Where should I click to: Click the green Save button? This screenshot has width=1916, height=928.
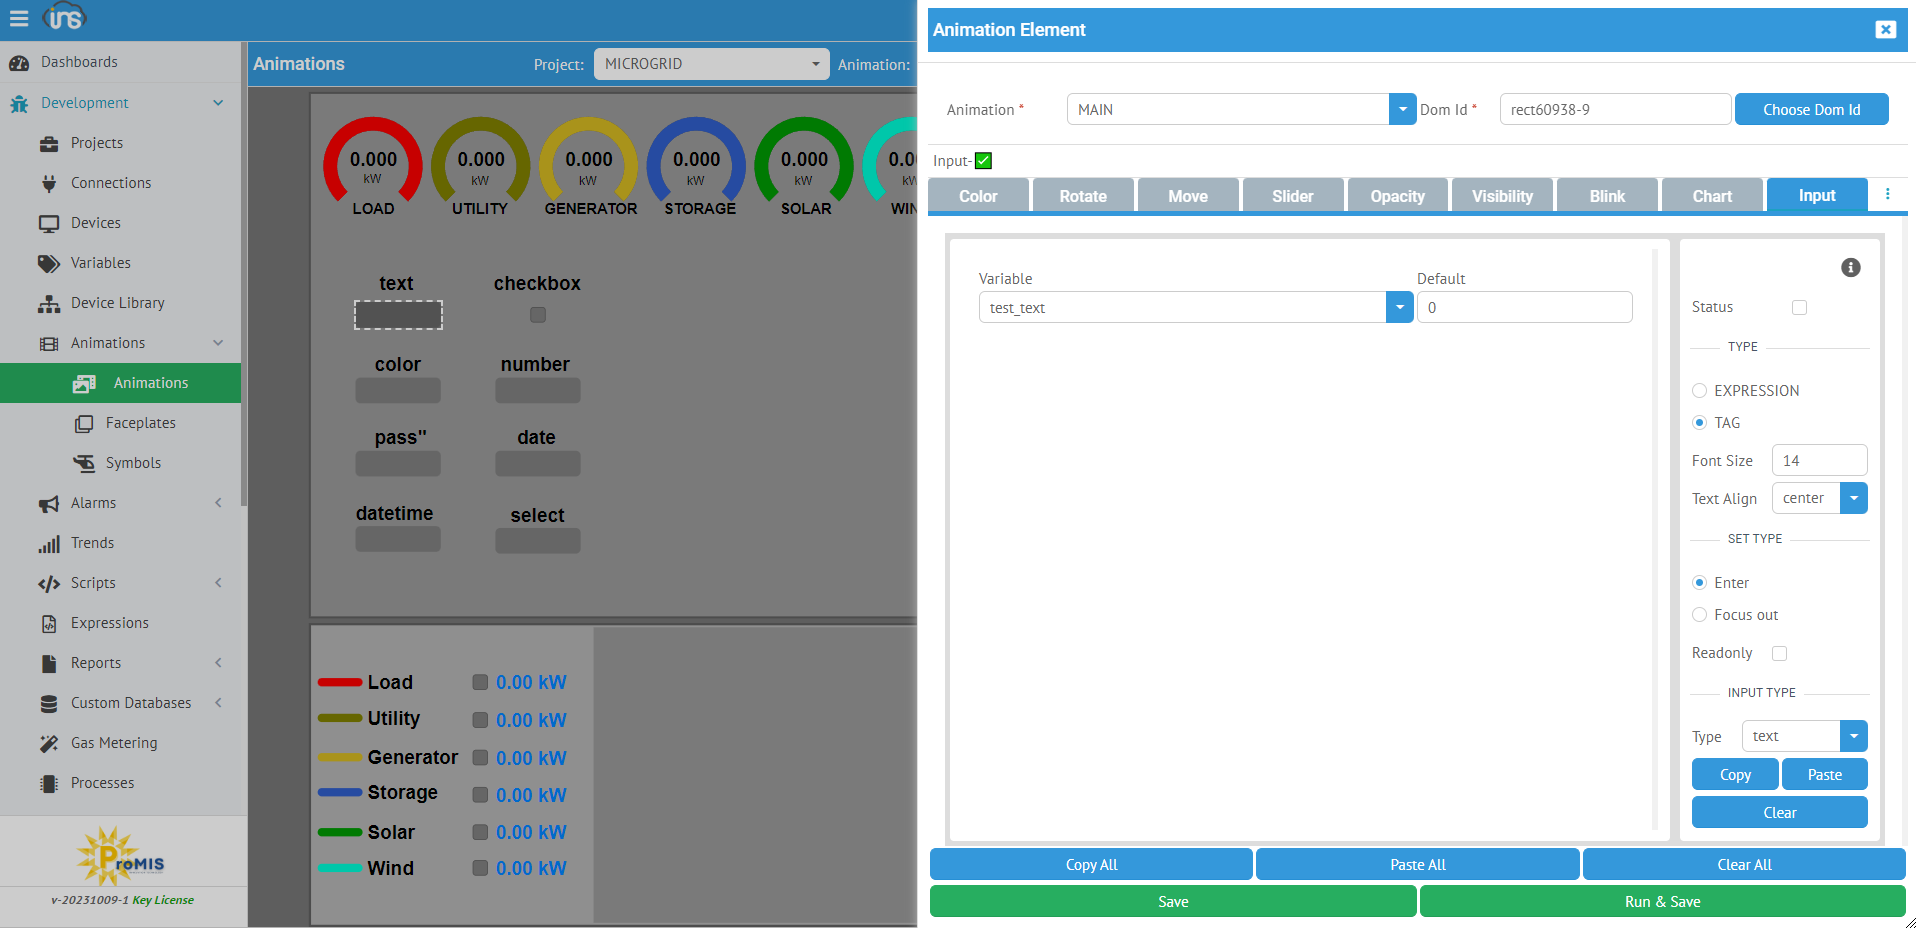[1173, 901]
